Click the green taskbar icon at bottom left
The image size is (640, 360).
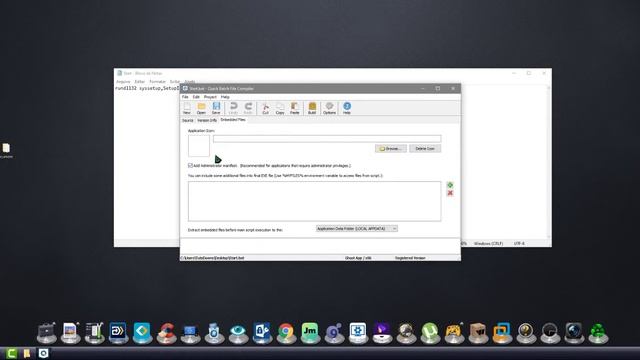tap(11, 353)
